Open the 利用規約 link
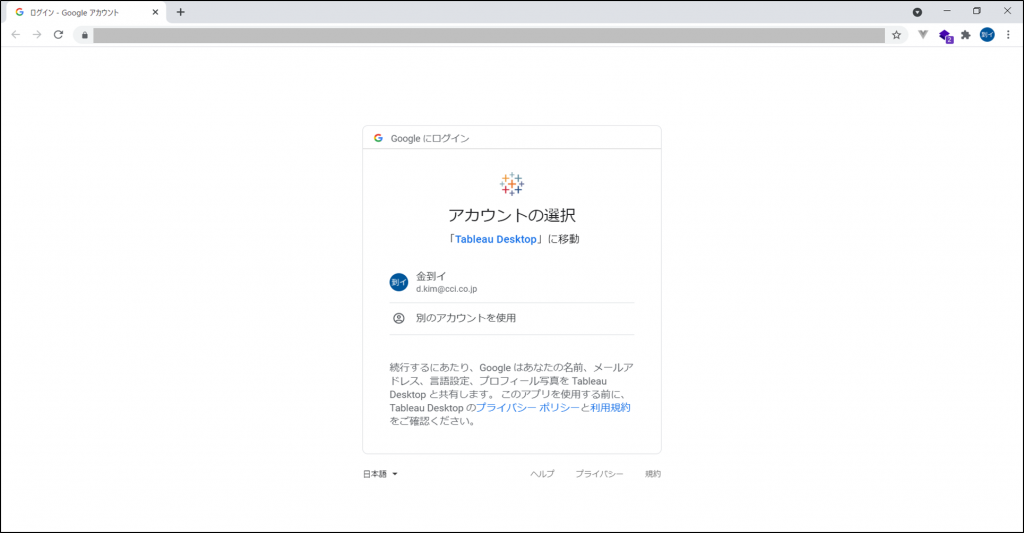1024x533 pixels. [611, 408]
